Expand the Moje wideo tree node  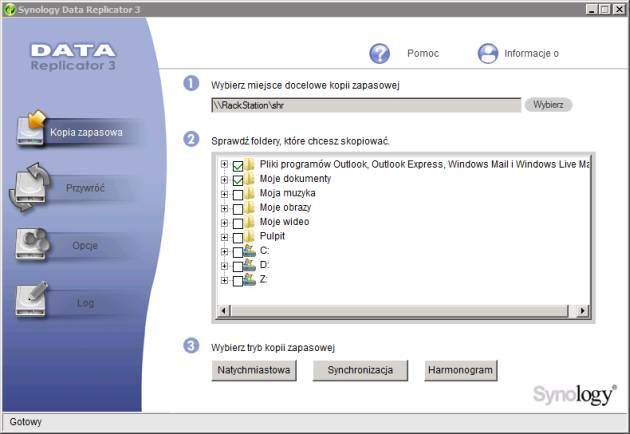(224, 223)
